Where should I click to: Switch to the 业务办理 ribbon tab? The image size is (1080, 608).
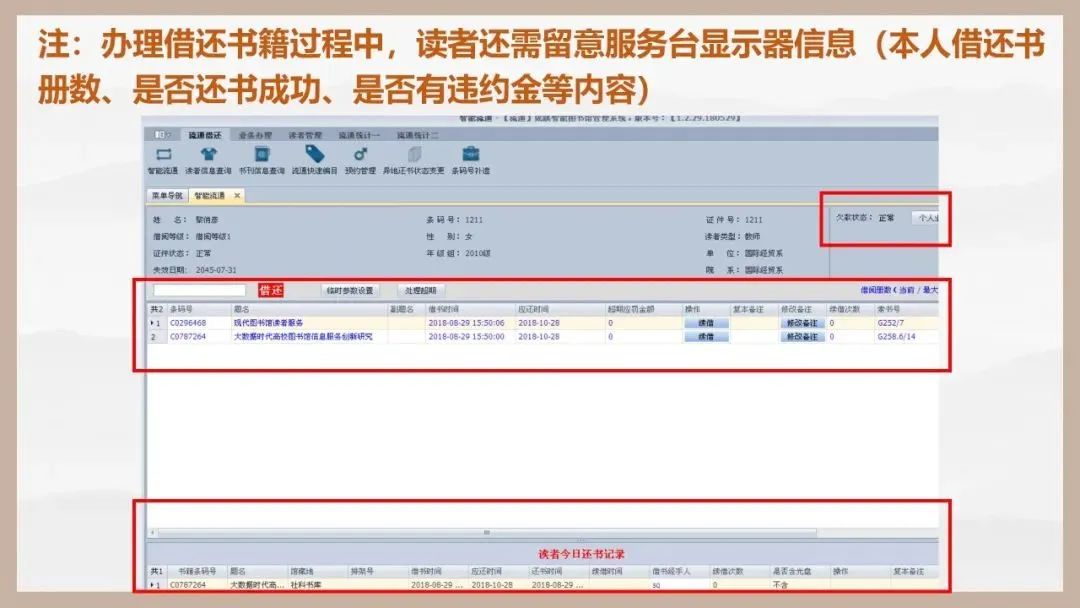click(x=254, y=134)
